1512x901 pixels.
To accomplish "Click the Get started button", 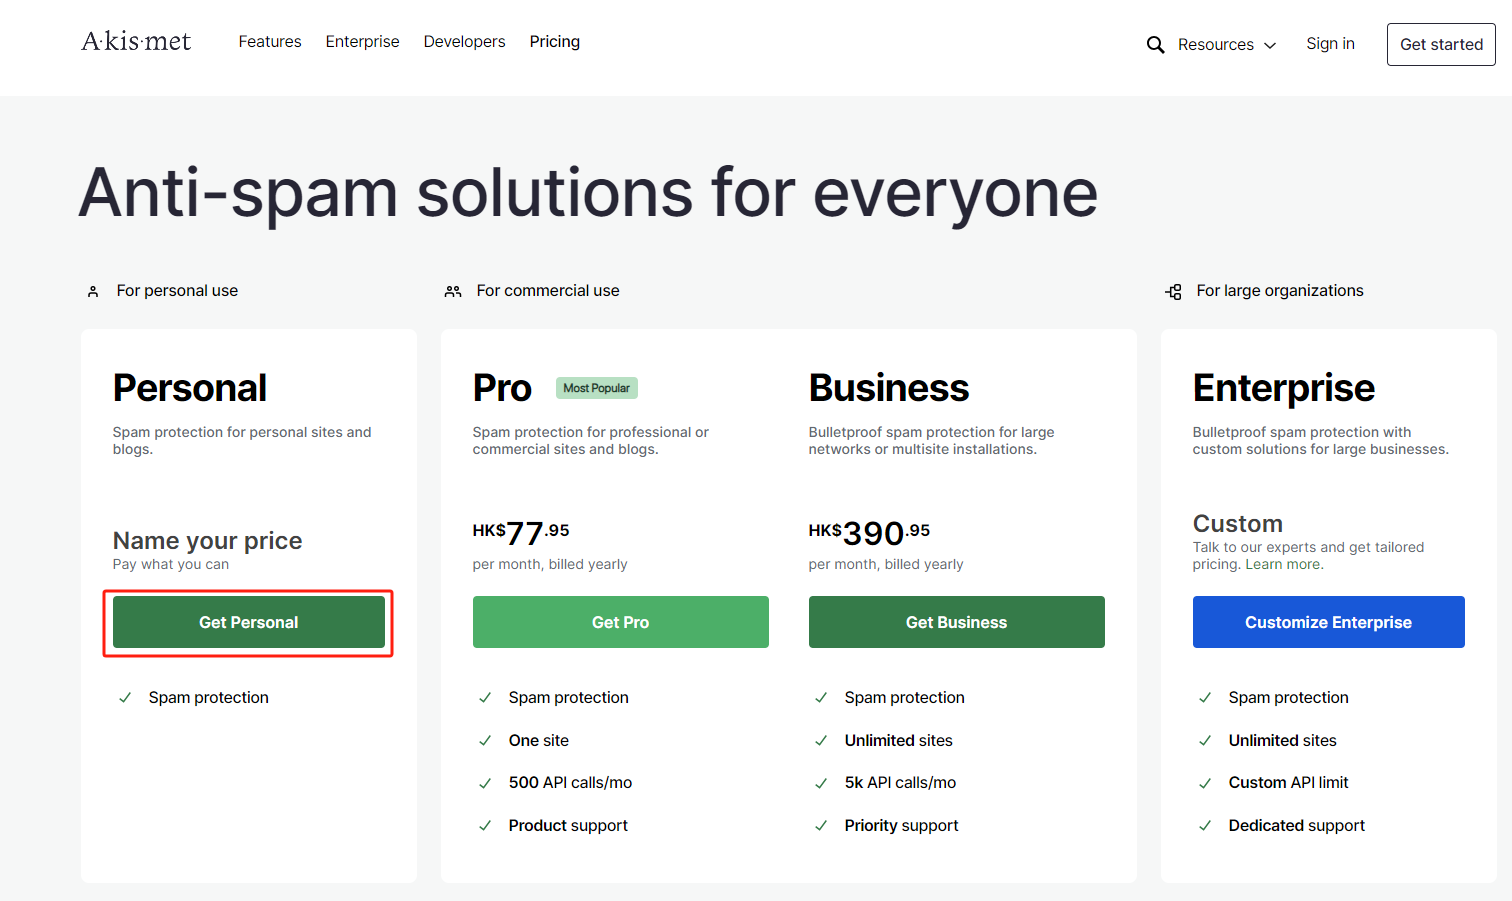I will [1441, 44].
